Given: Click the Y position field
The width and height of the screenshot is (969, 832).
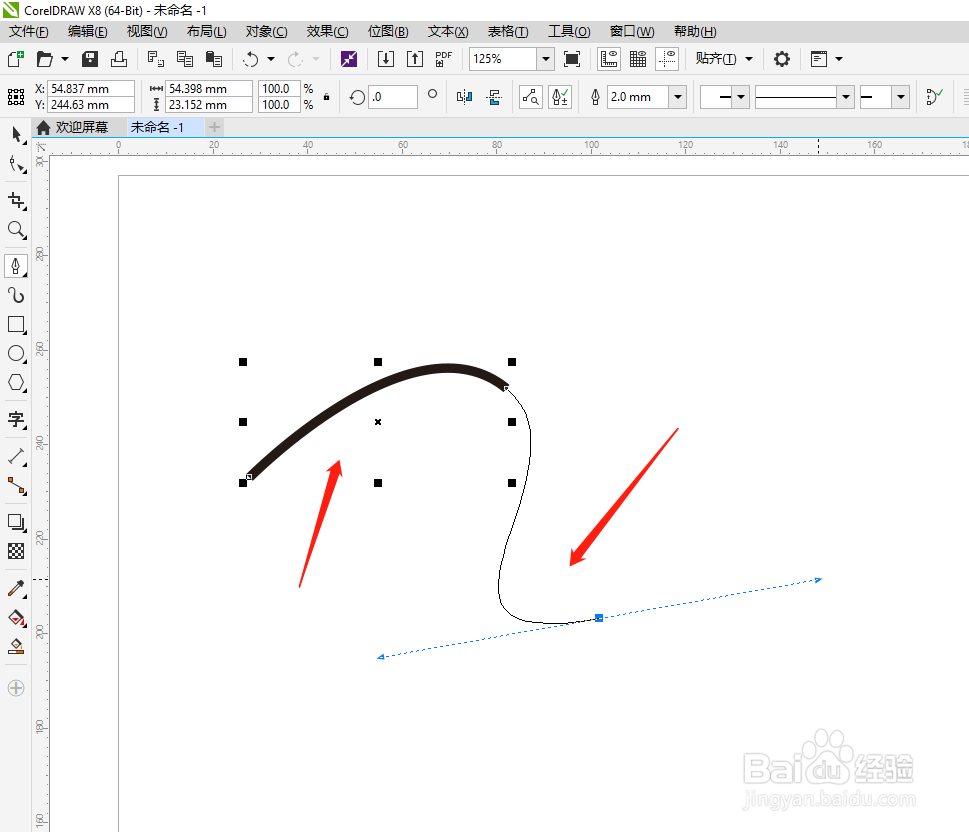Looking at the screenshot, I should coord(91,104).
